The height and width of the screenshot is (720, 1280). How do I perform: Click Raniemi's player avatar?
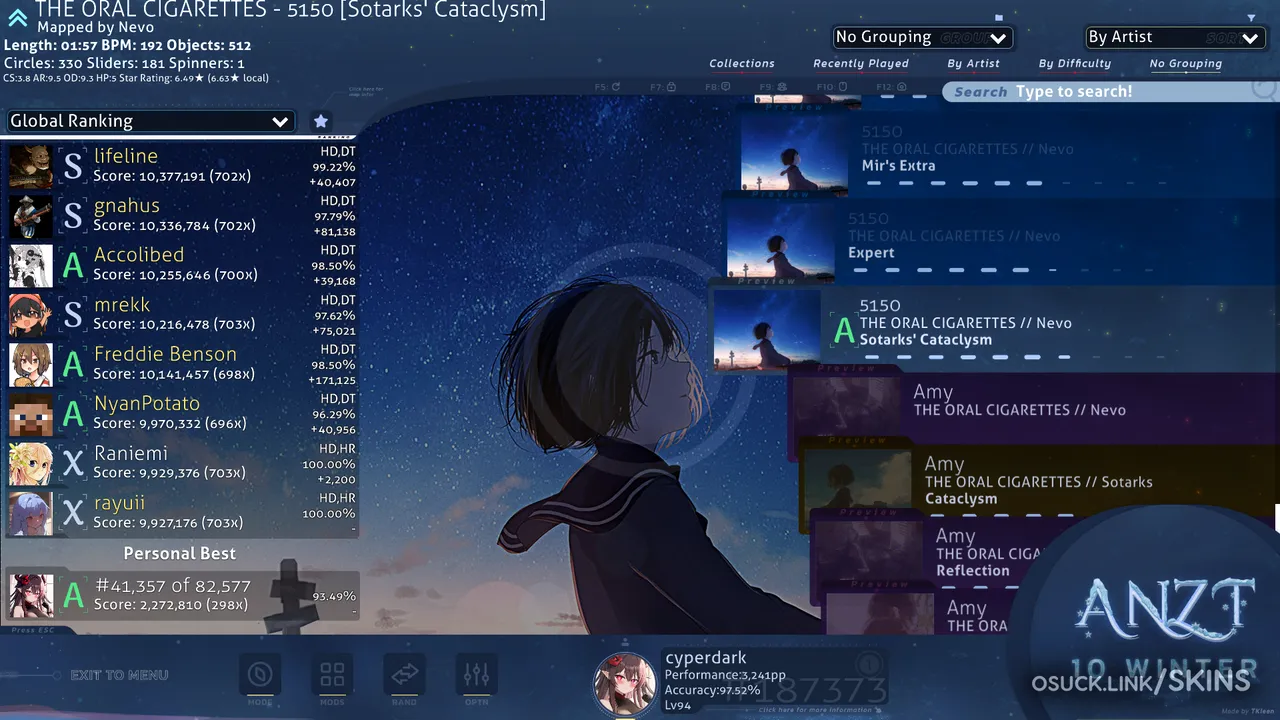(x=31, y=463)
